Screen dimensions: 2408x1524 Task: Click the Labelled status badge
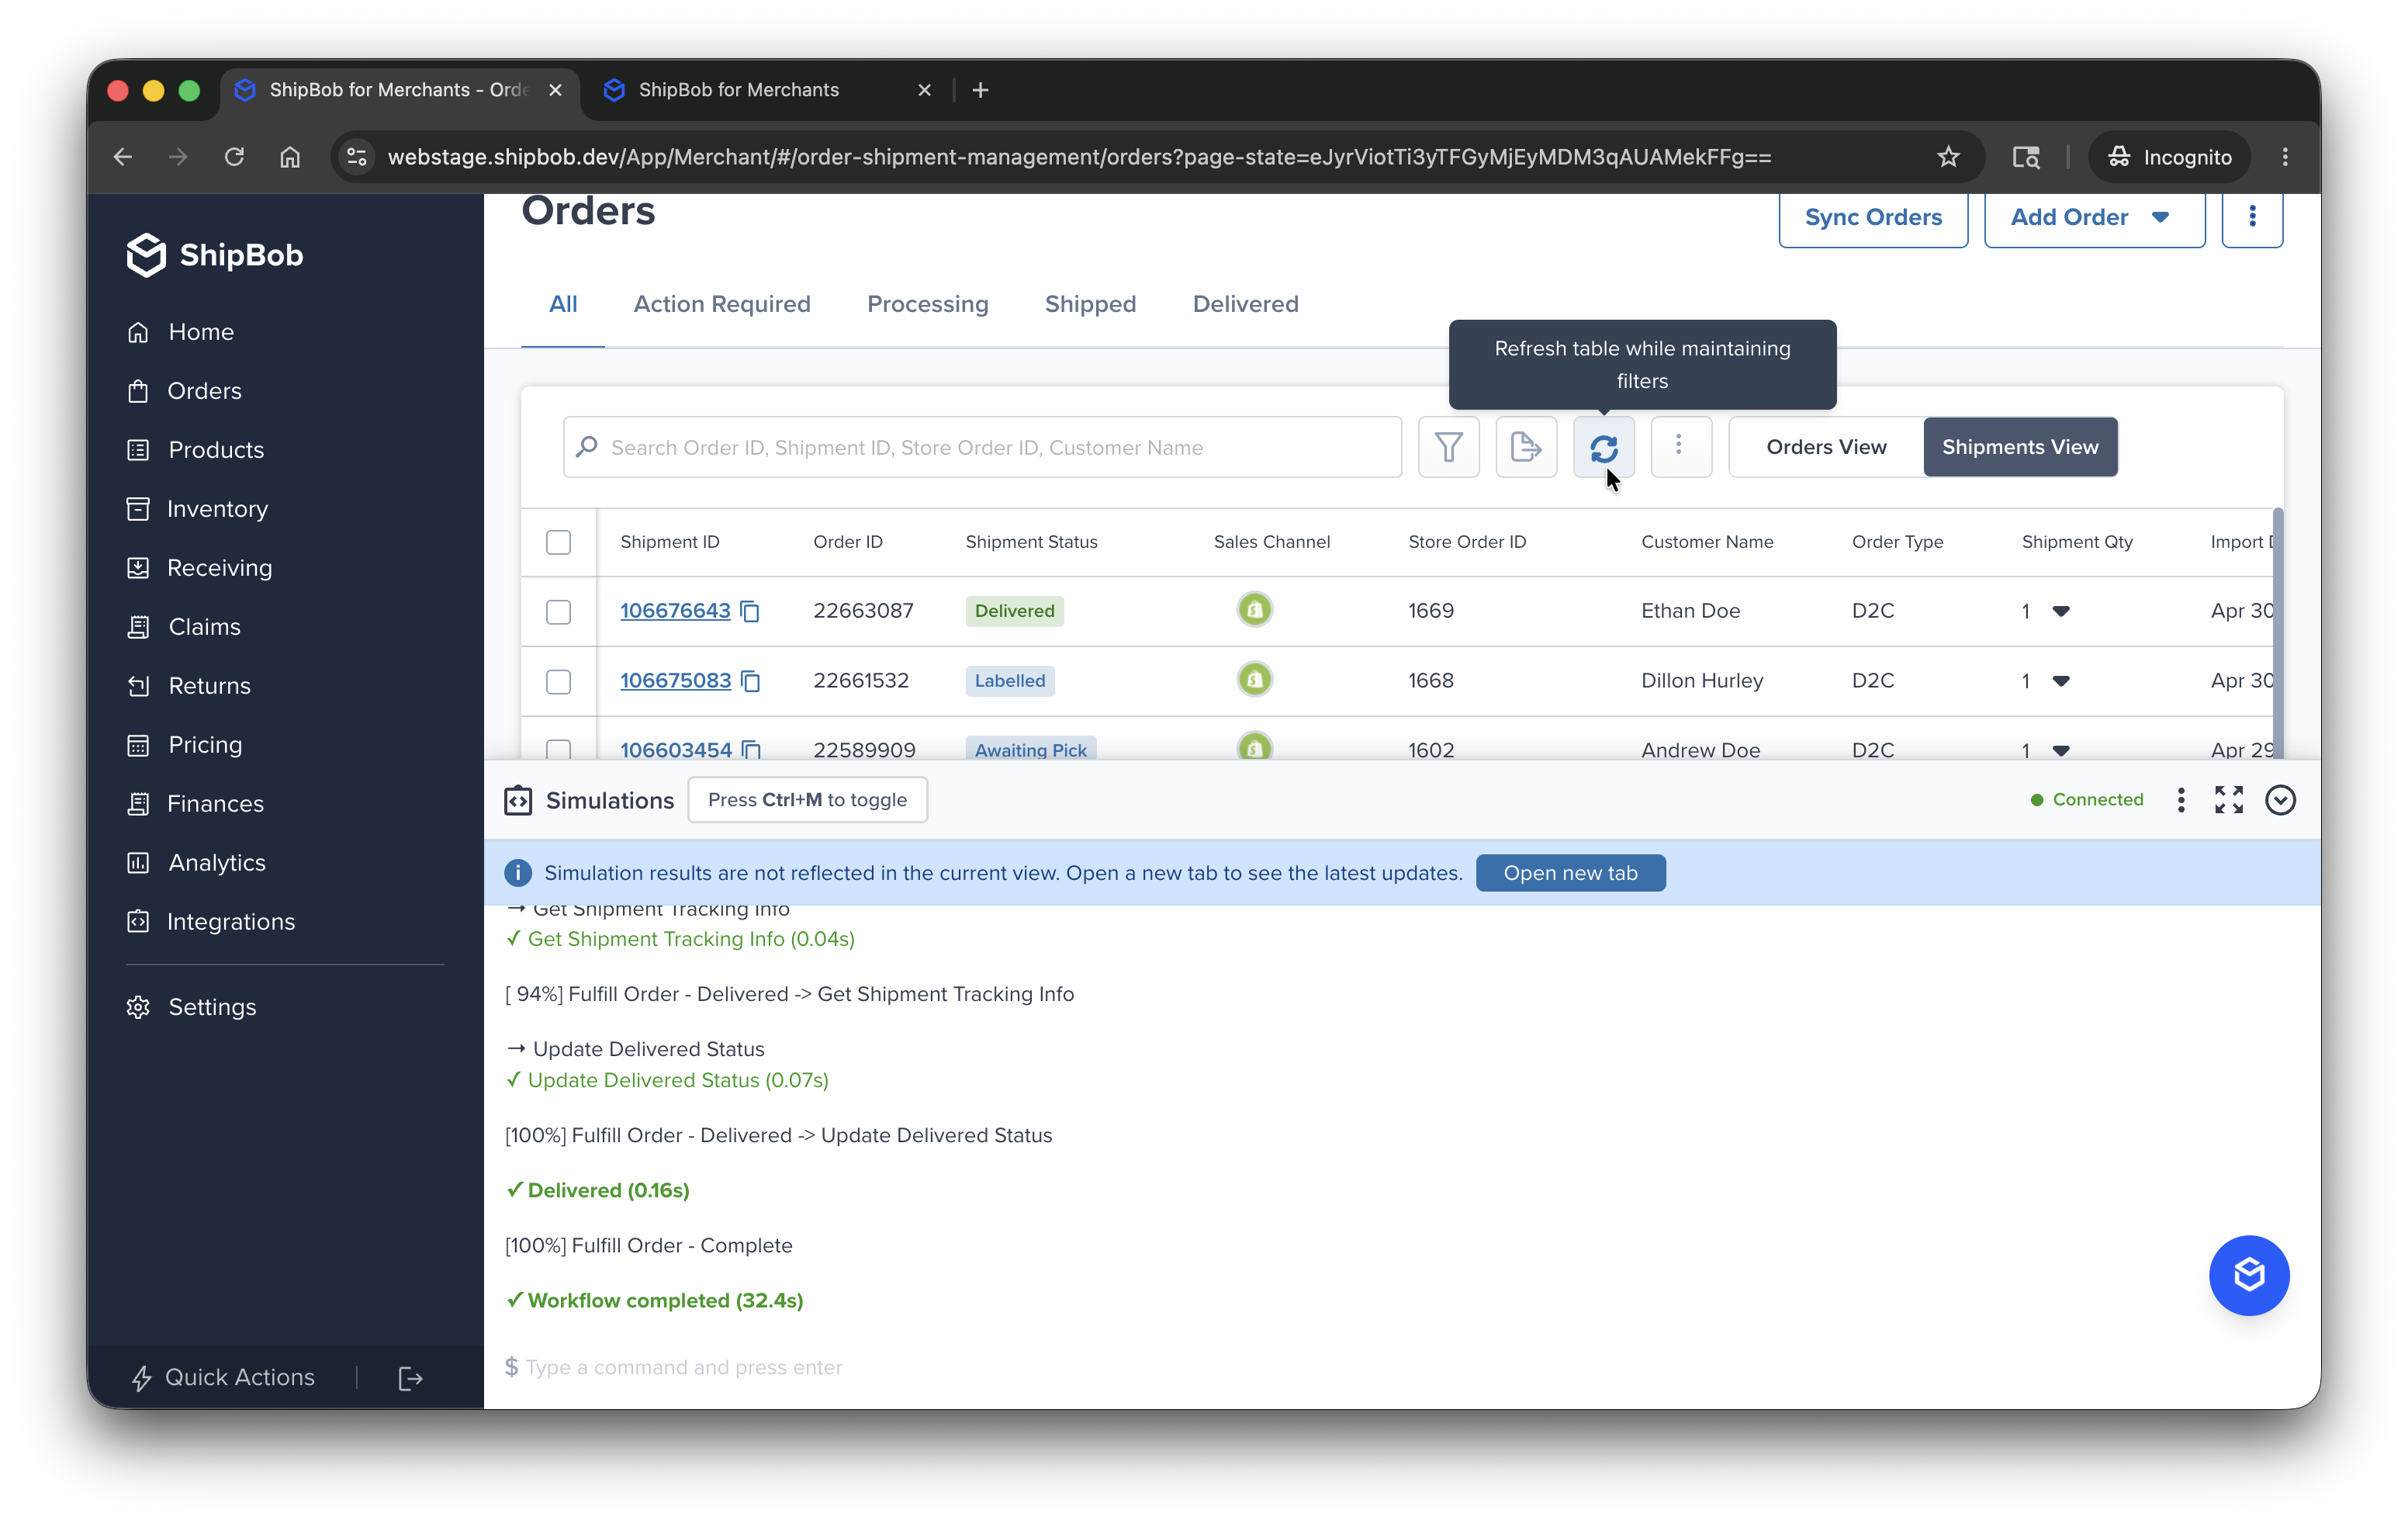(1009, 681)
